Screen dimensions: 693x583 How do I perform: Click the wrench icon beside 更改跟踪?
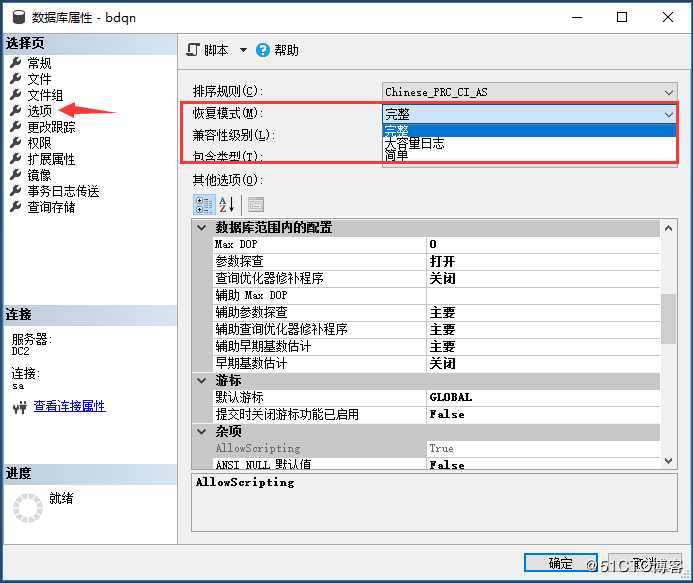15,127
